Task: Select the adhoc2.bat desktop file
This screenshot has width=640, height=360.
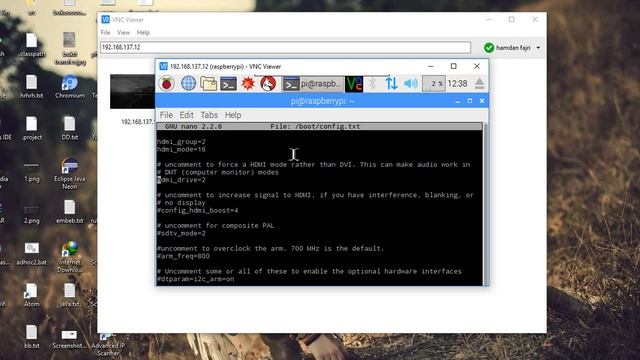Action: [x=31, y=254]
